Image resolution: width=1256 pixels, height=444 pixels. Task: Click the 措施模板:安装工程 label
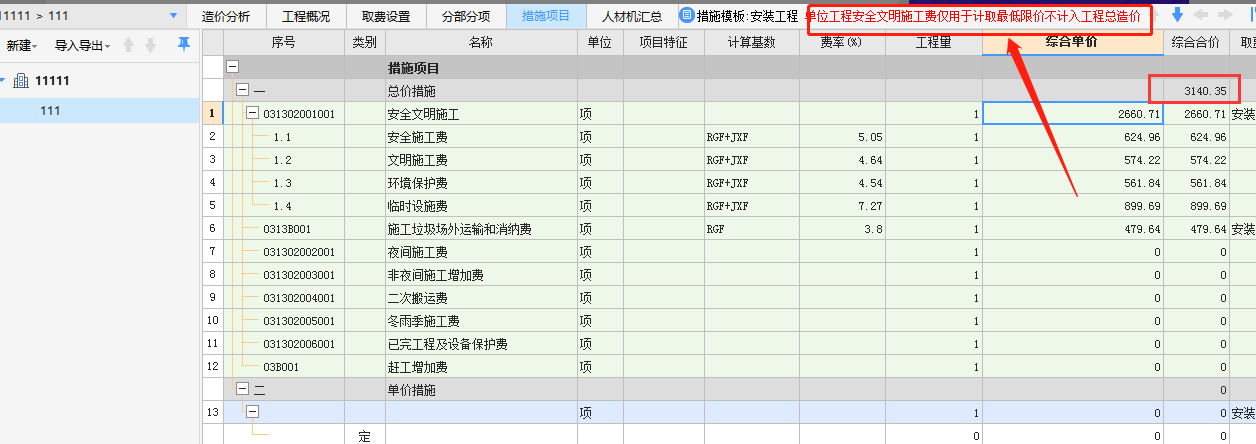click(x=747, y=16)
